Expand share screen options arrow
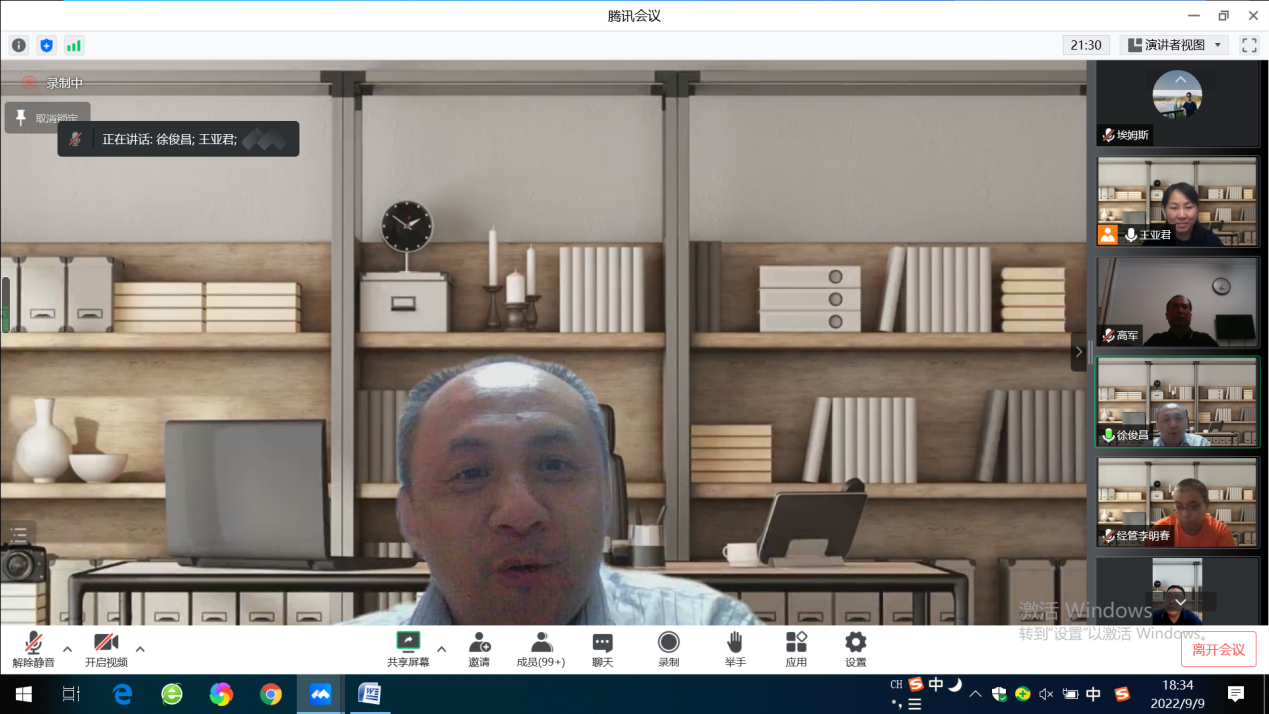Image resolution: width=1269 pixels, height=714 pixels. click(441, 649)
